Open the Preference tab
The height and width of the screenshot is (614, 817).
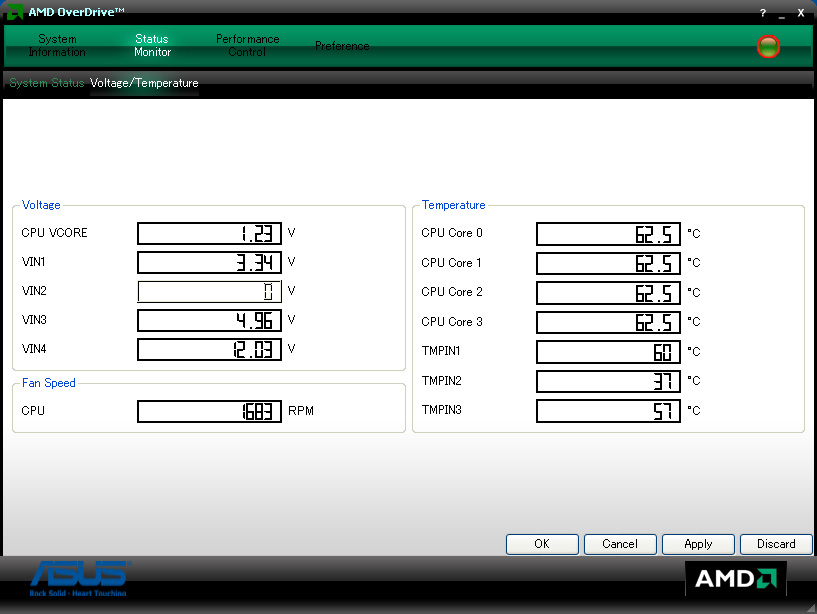click(x=342, y=46)
